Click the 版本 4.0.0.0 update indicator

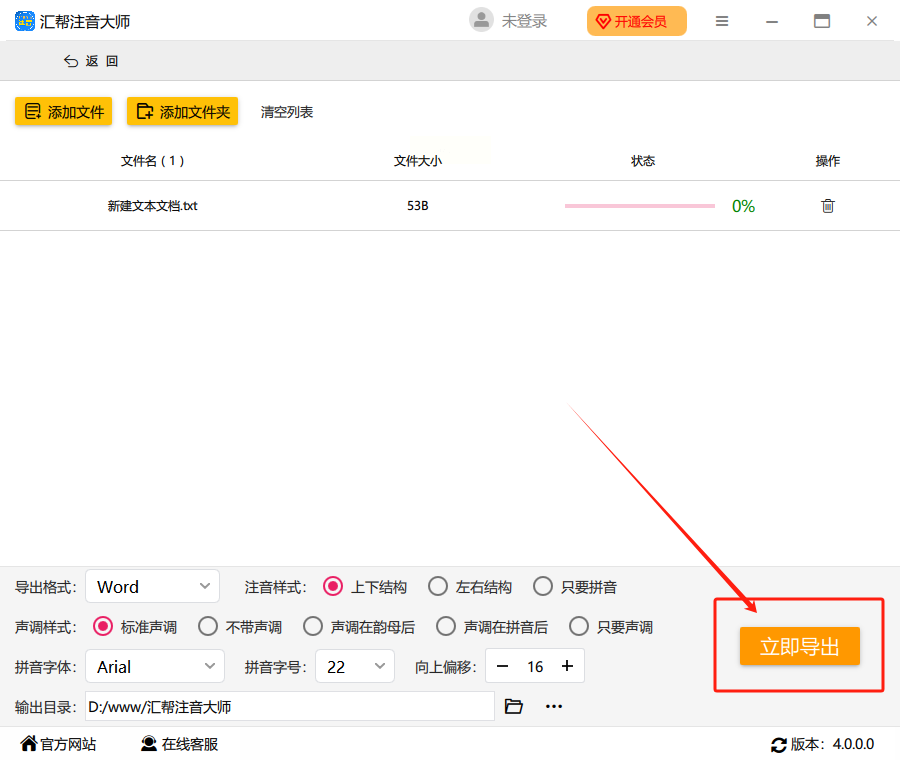(823, 745)
